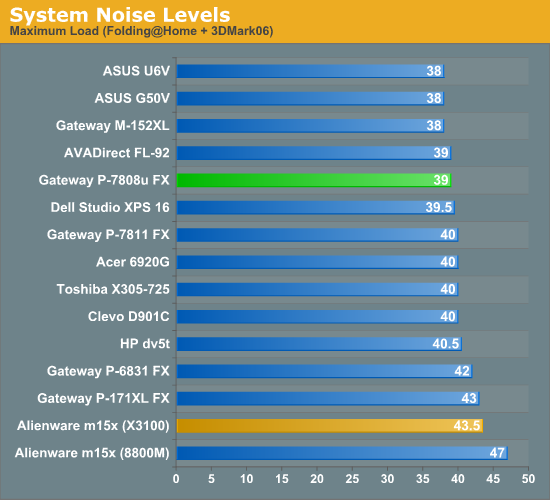Click the Dell Studio XPS 16 bar

315,207
